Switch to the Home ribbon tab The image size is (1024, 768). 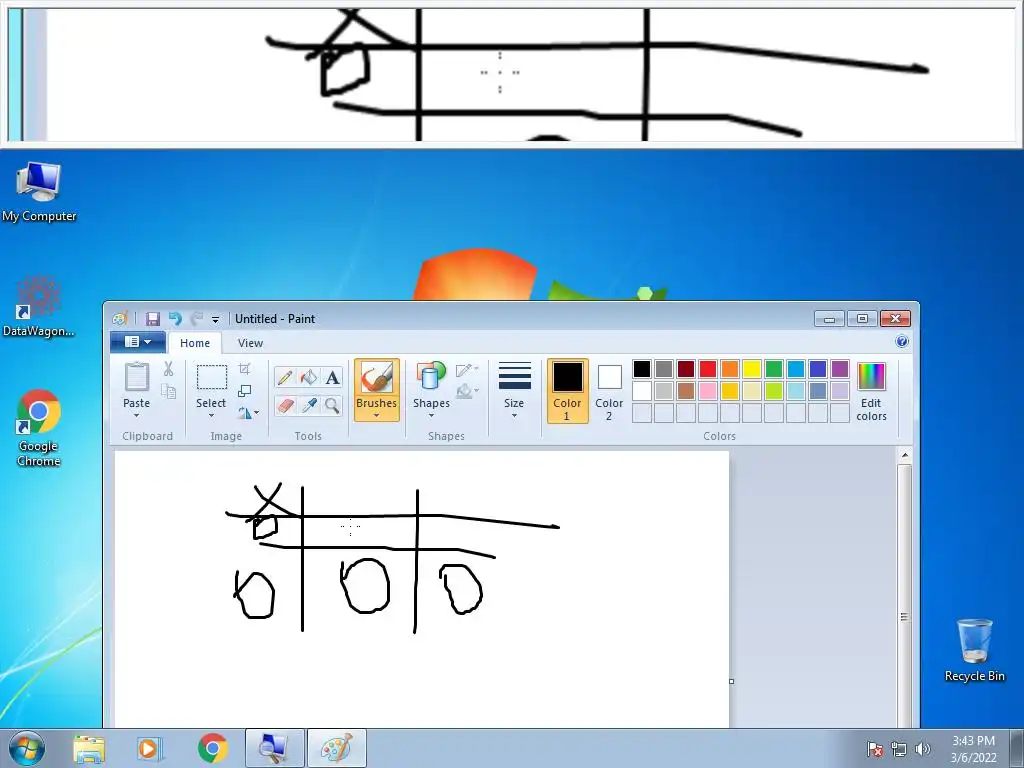point(195,343)
